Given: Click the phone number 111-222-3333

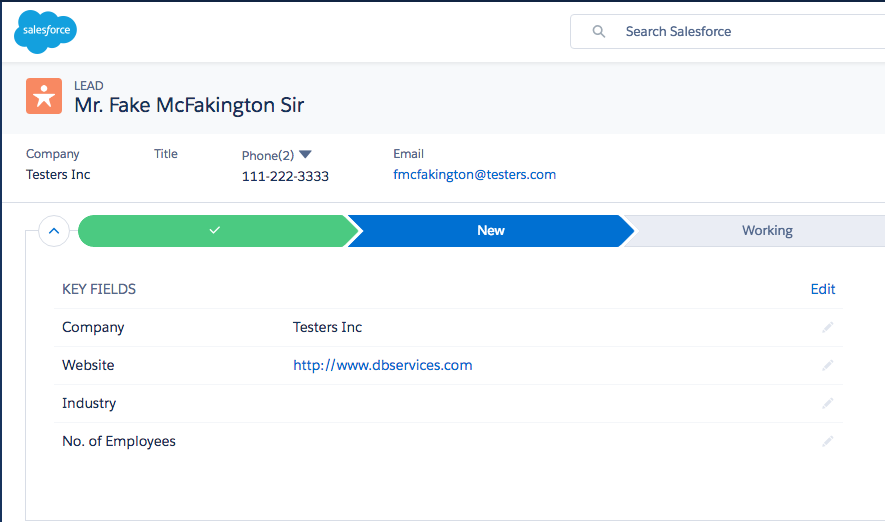Looking at the screenshot, I should click(285, 177).
